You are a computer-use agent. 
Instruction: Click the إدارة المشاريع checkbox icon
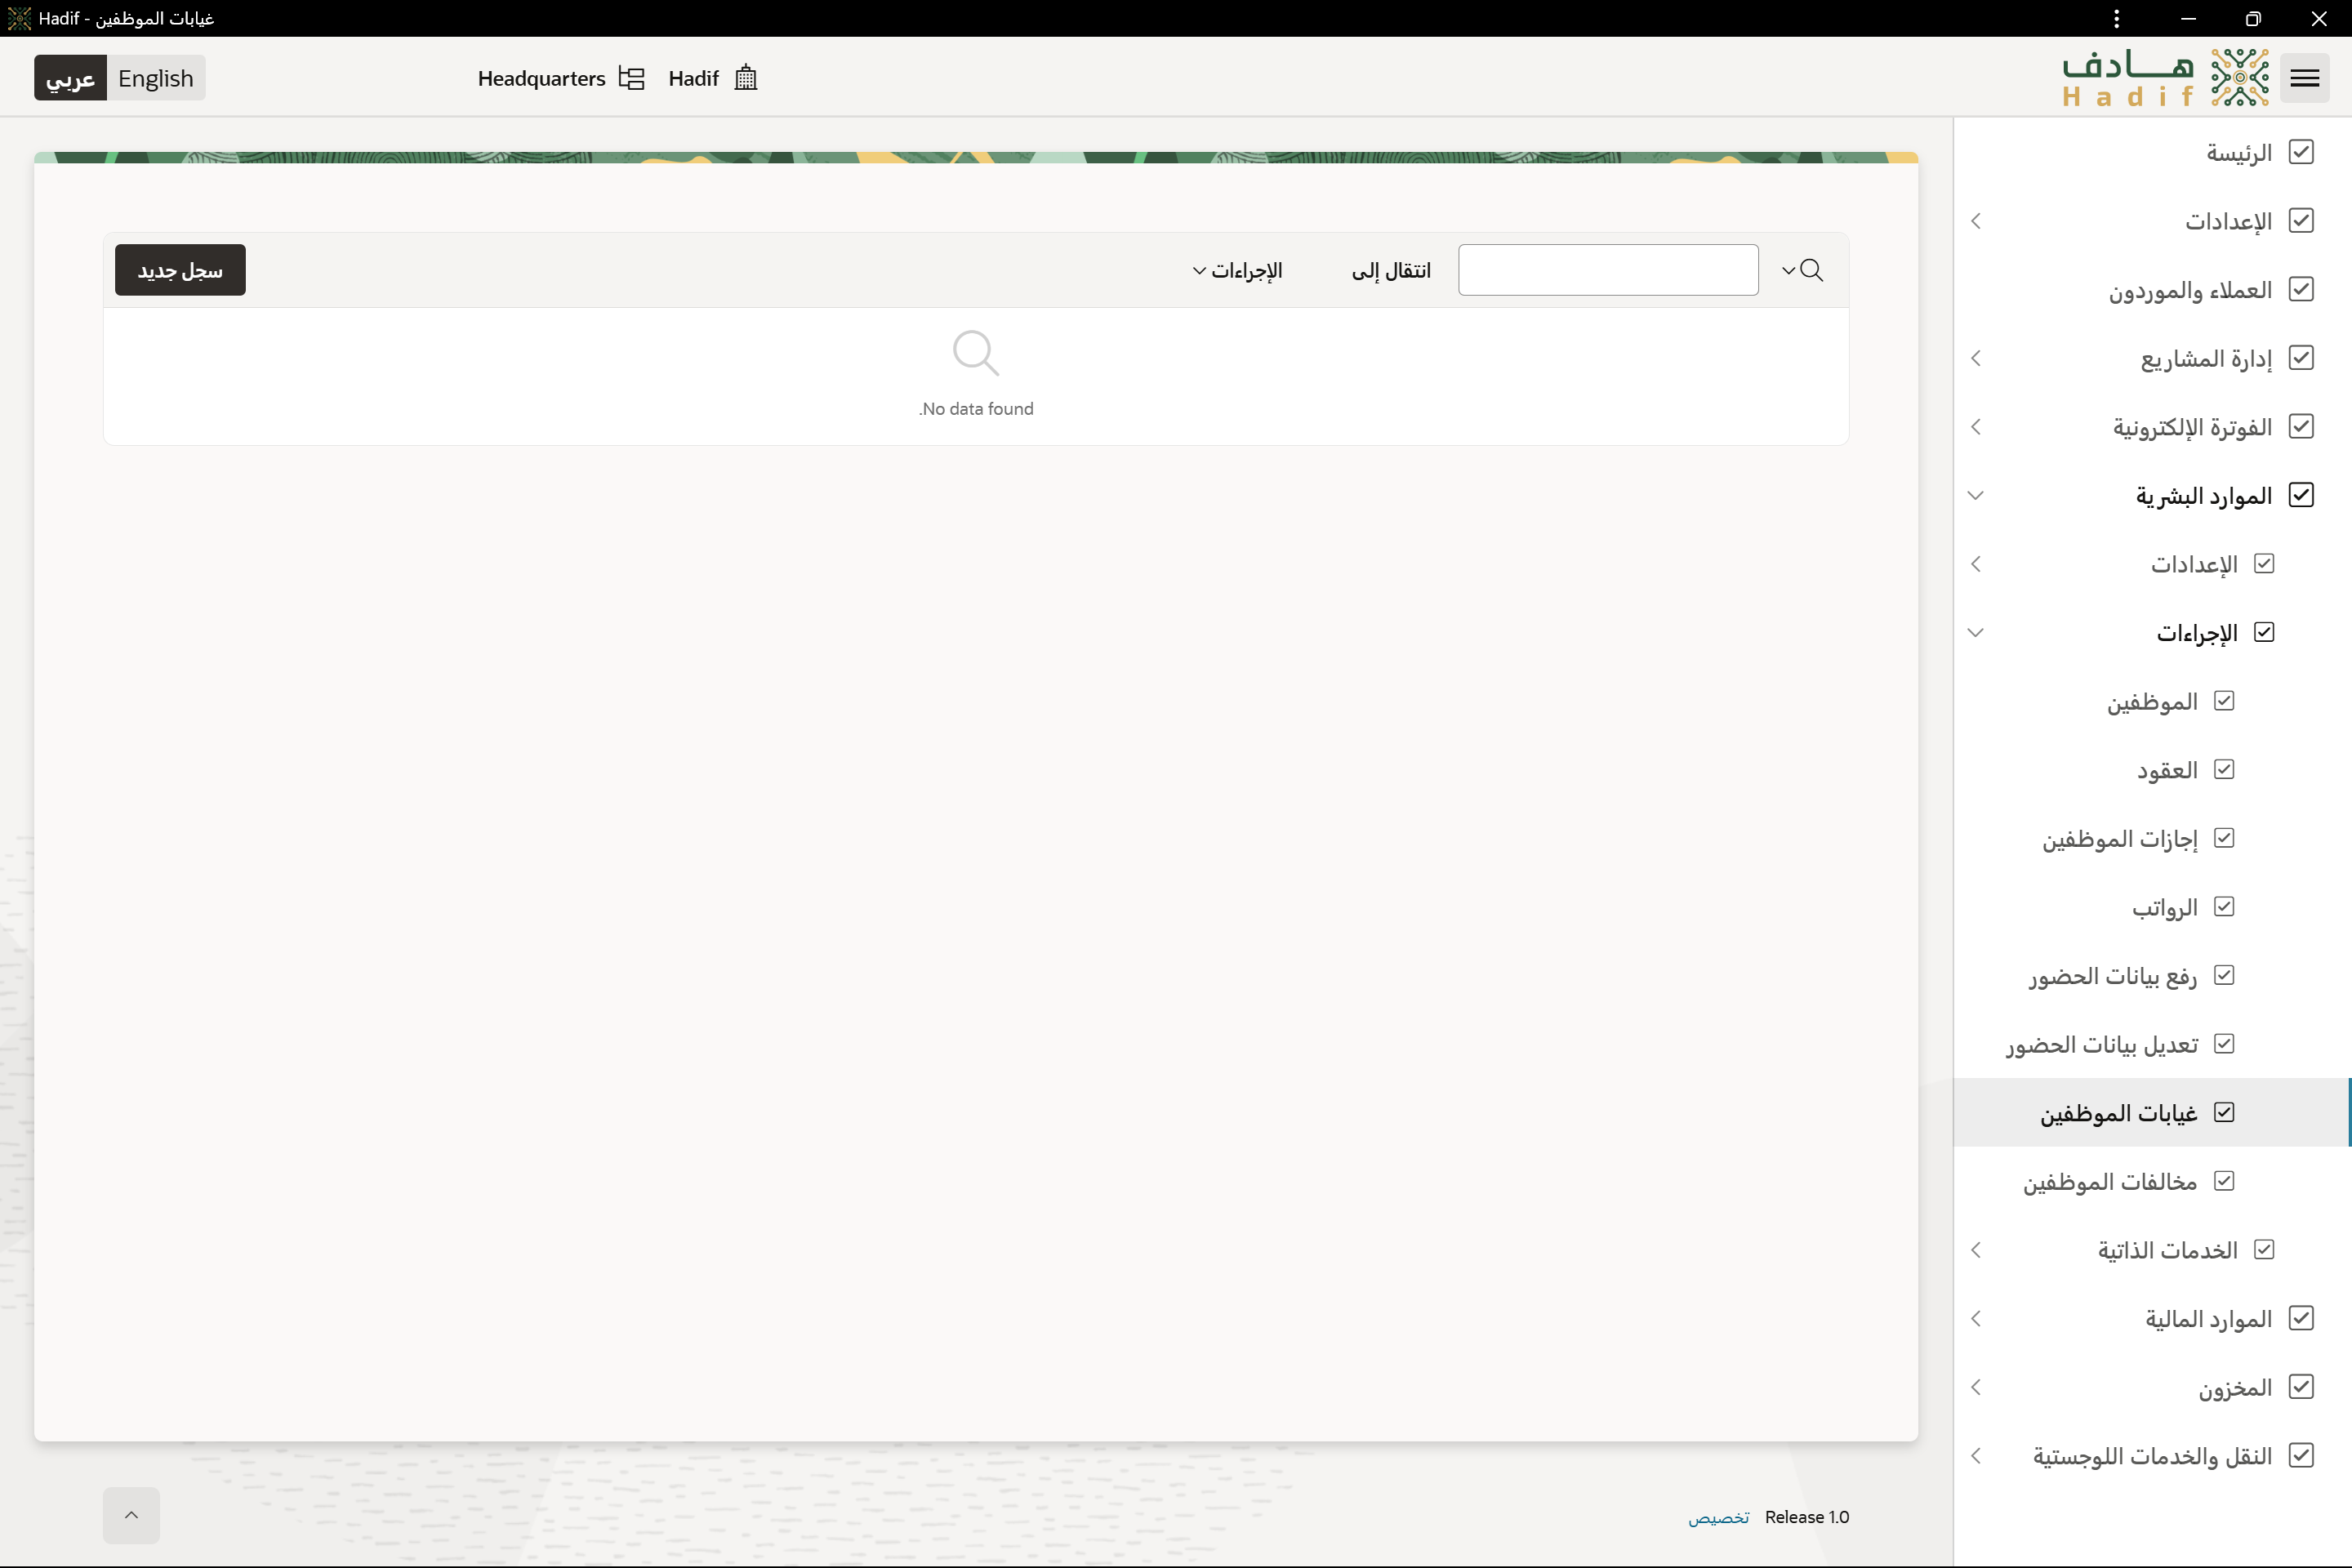(x=2301, y=358)
